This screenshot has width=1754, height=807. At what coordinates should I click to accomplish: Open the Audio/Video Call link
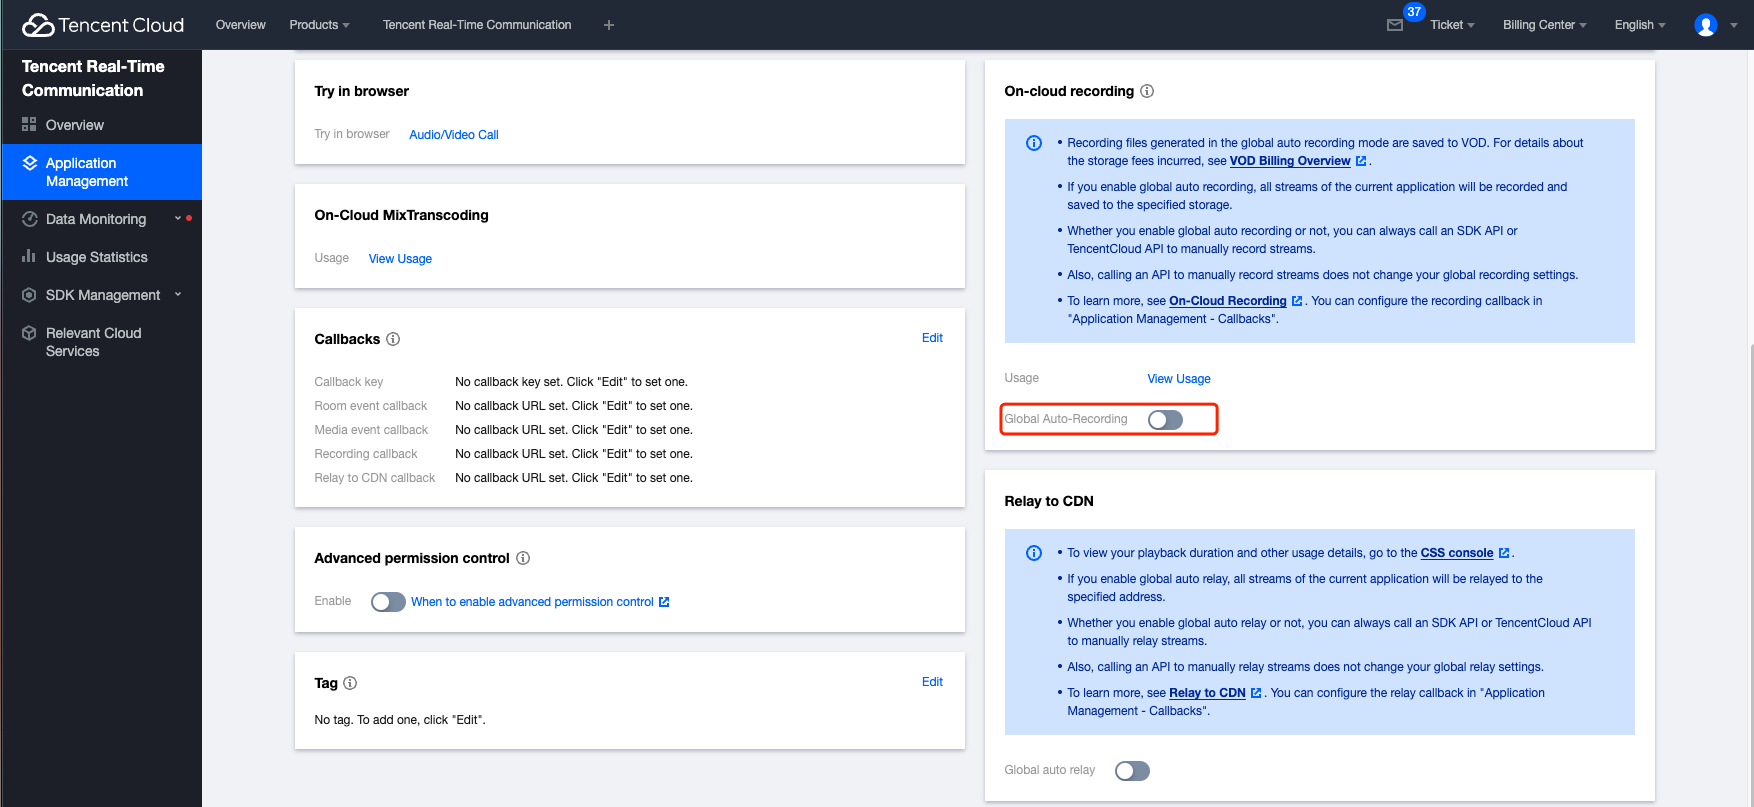pyautogui.click(x=453, y=135)
